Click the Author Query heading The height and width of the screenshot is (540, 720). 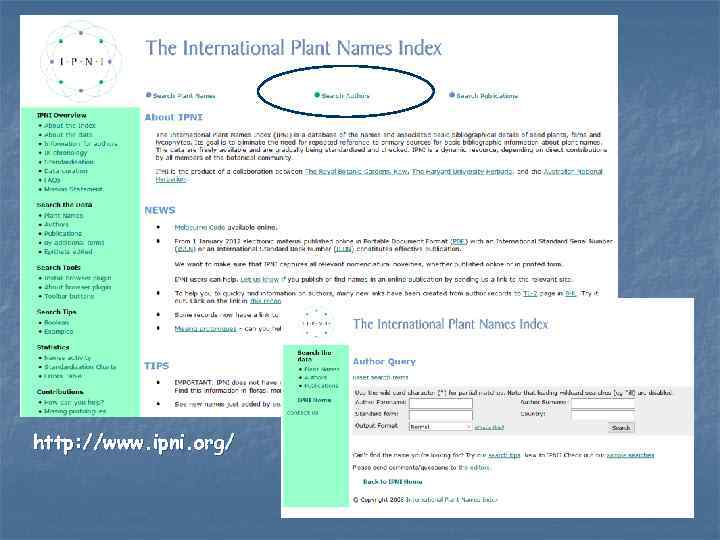point(384,362)
